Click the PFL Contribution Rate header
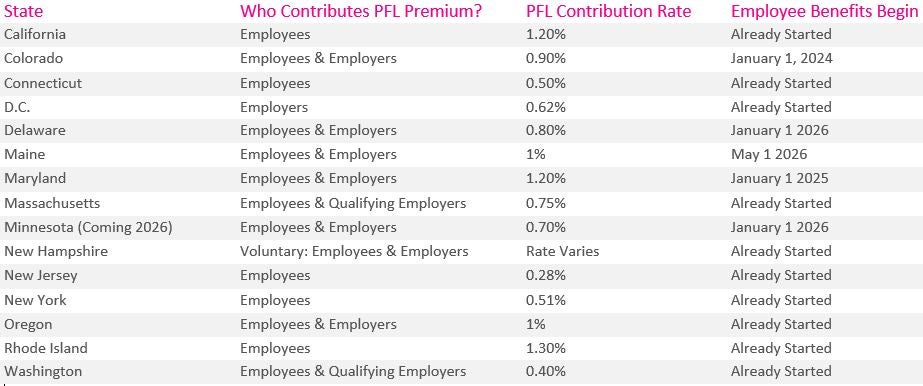The height and width of the screenshot is (386, 923). click(x=609, y=11)
